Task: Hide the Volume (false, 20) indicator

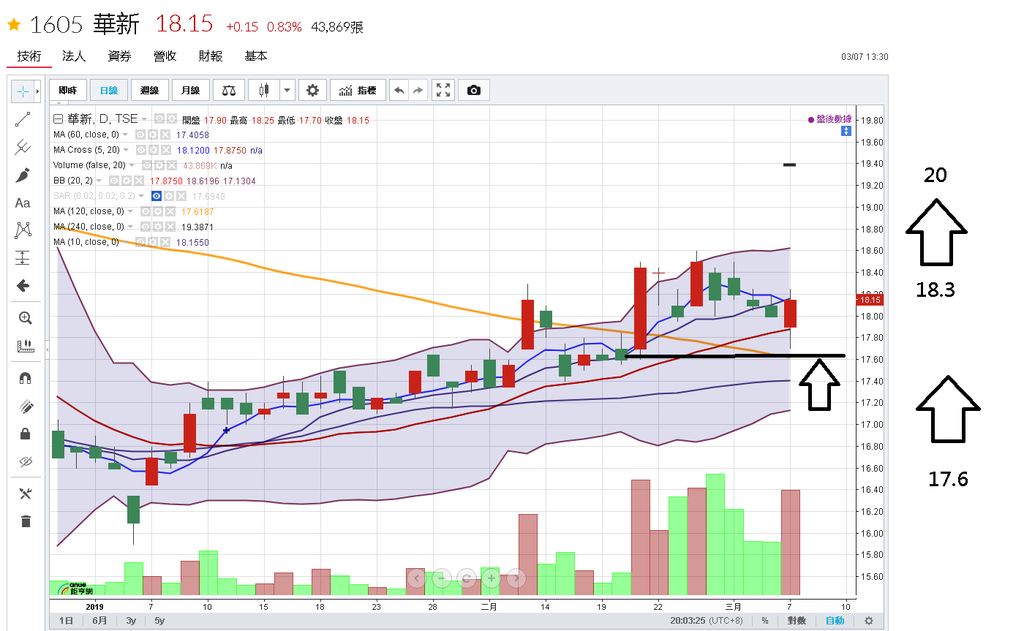Action: [147, 165]
